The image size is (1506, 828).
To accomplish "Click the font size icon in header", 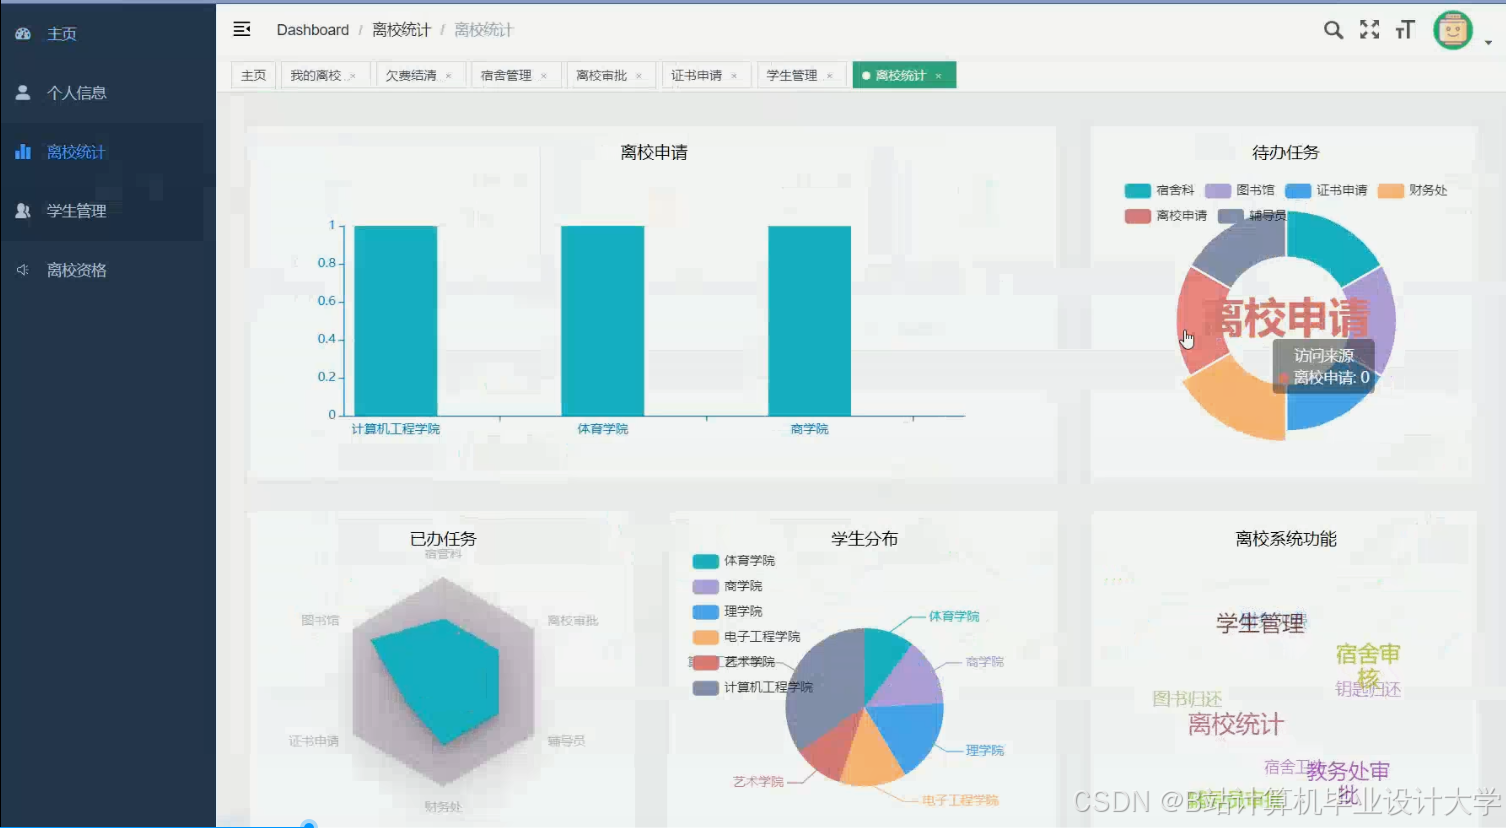I will tap(1404, 30).
